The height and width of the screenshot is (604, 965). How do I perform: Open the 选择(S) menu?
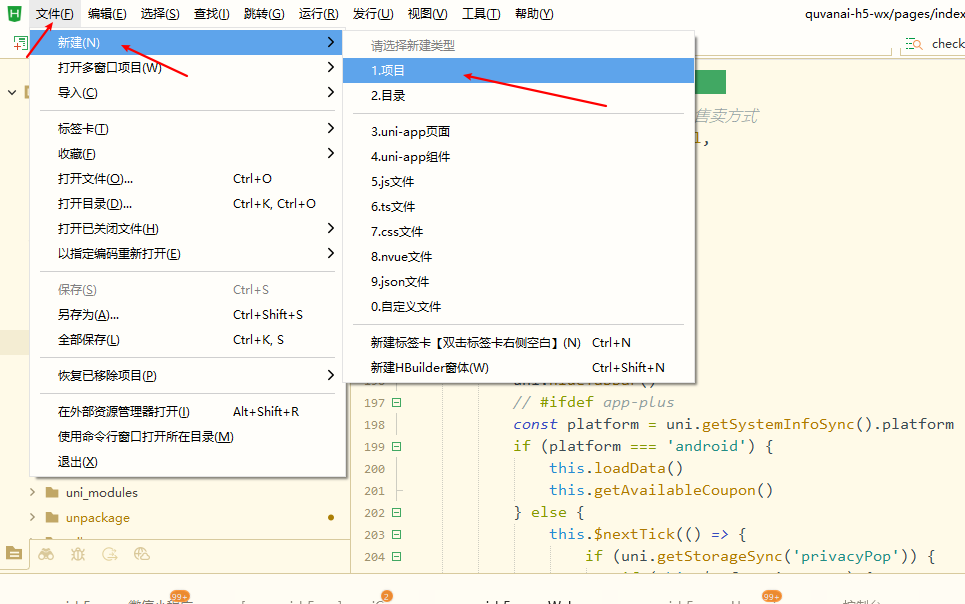(x=160, y=14)
